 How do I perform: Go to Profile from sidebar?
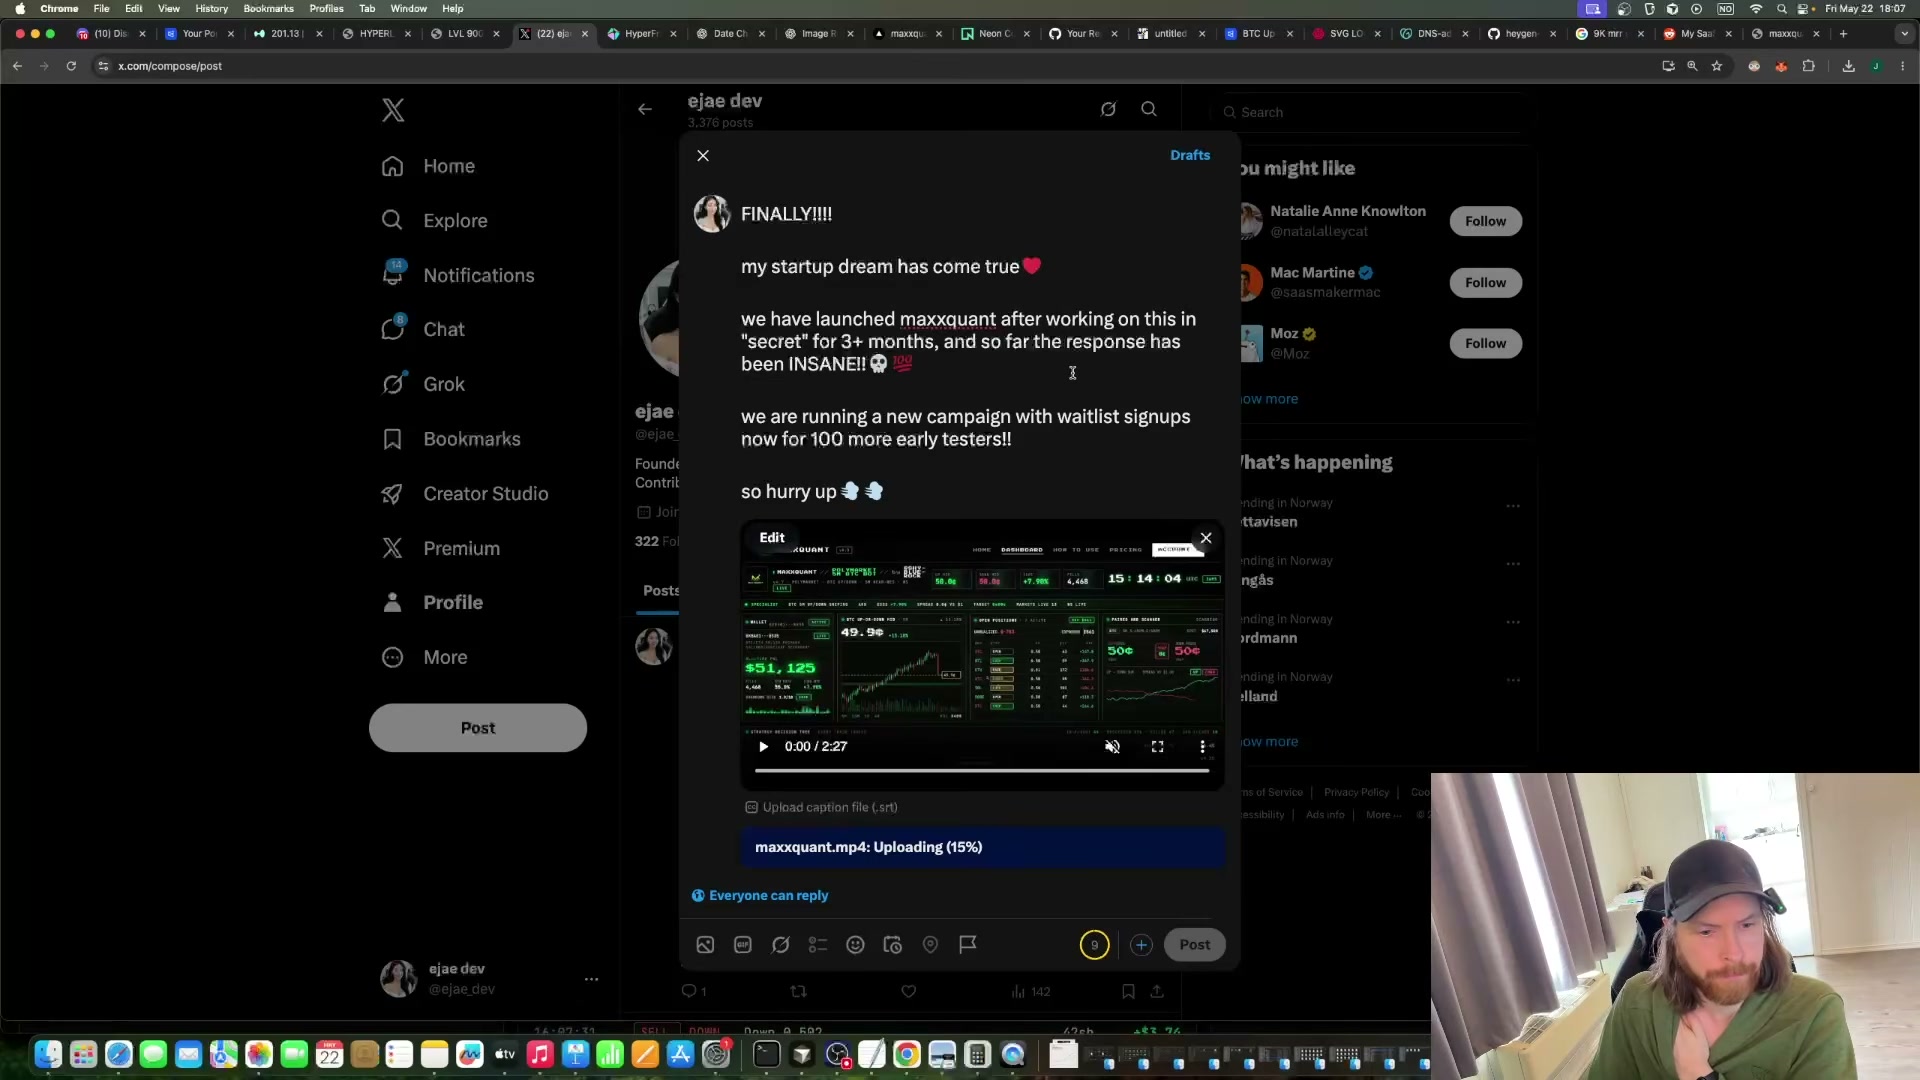(432, 602)
